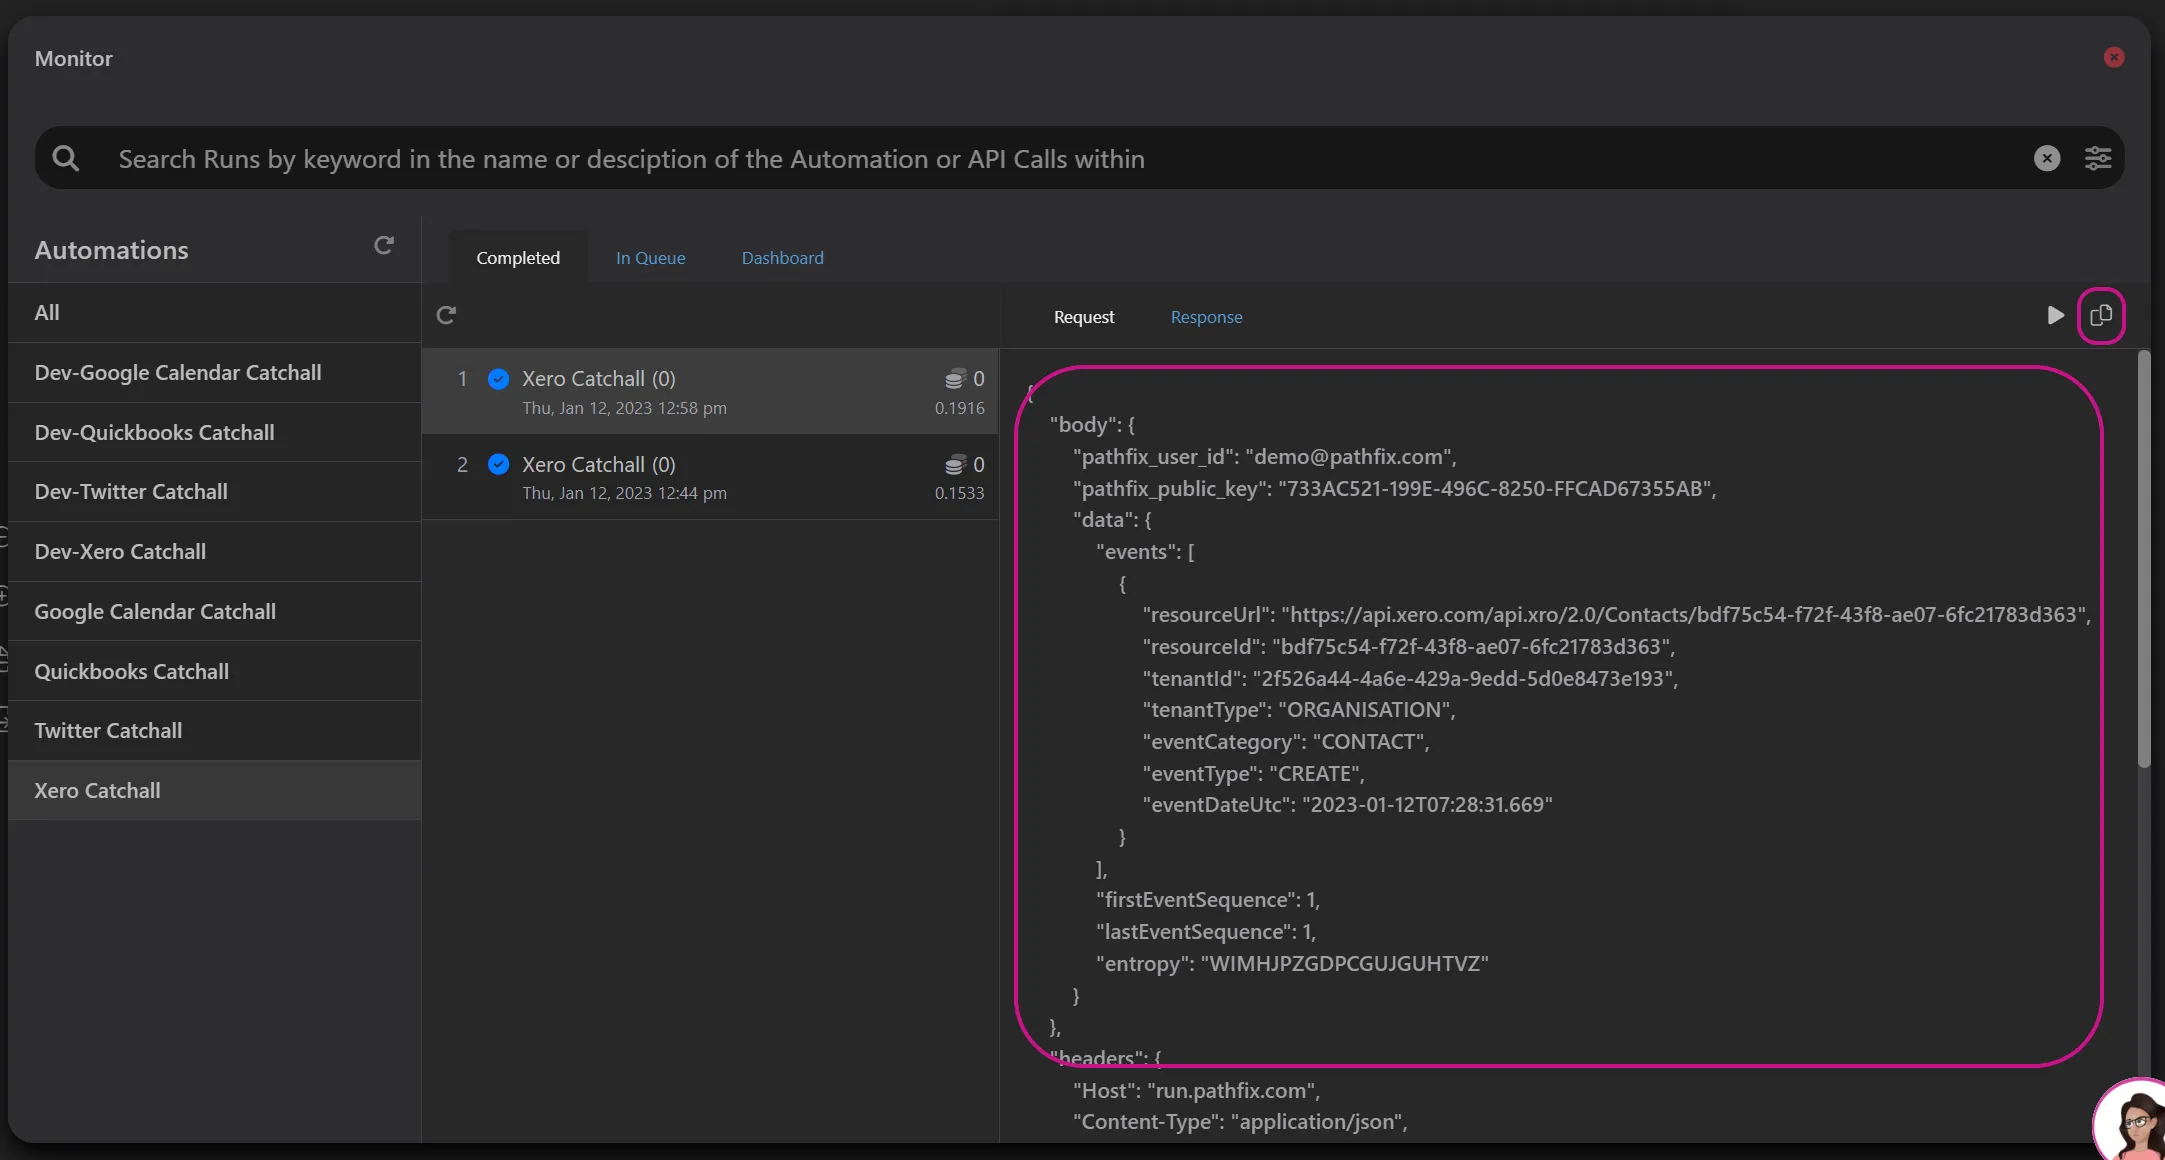Click the 0.1533 duration value
The height and width of the screenshot is (1160, 2165).
click(x=959, y=493)
